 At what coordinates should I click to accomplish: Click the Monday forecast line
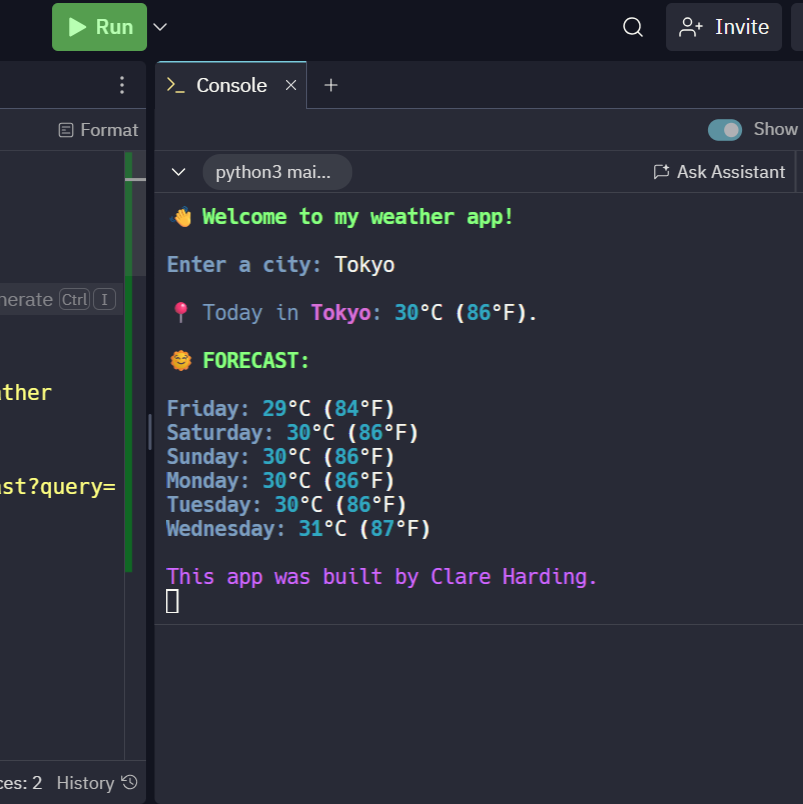pyautogui.click(x=280, y=481)
